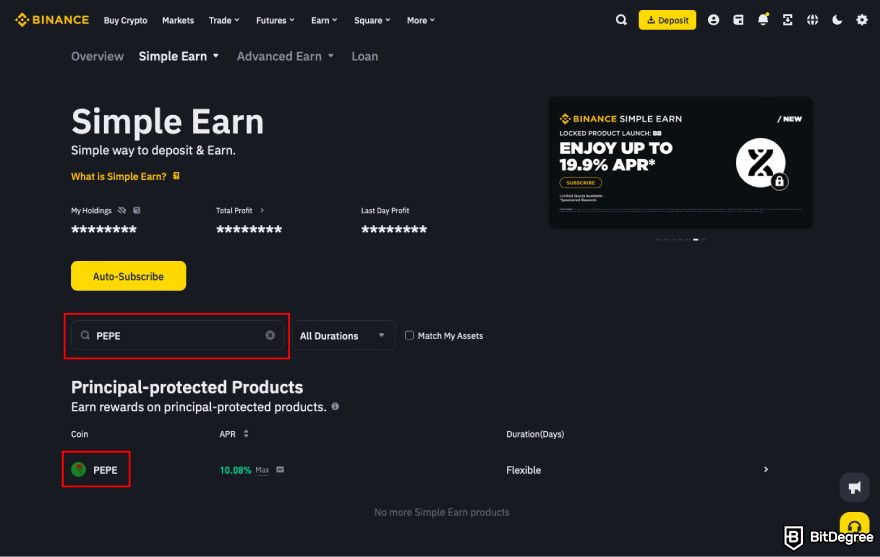Click the Deposit button
Viewport: 880px width, 557px height.
coord(667,20)
